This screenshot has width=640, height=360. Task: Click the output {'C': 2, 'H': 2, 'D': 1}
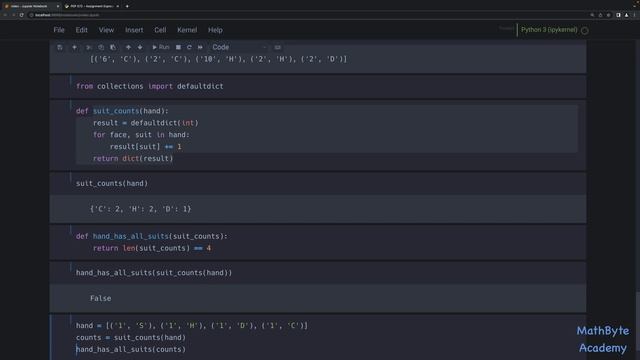coord(140,209)
